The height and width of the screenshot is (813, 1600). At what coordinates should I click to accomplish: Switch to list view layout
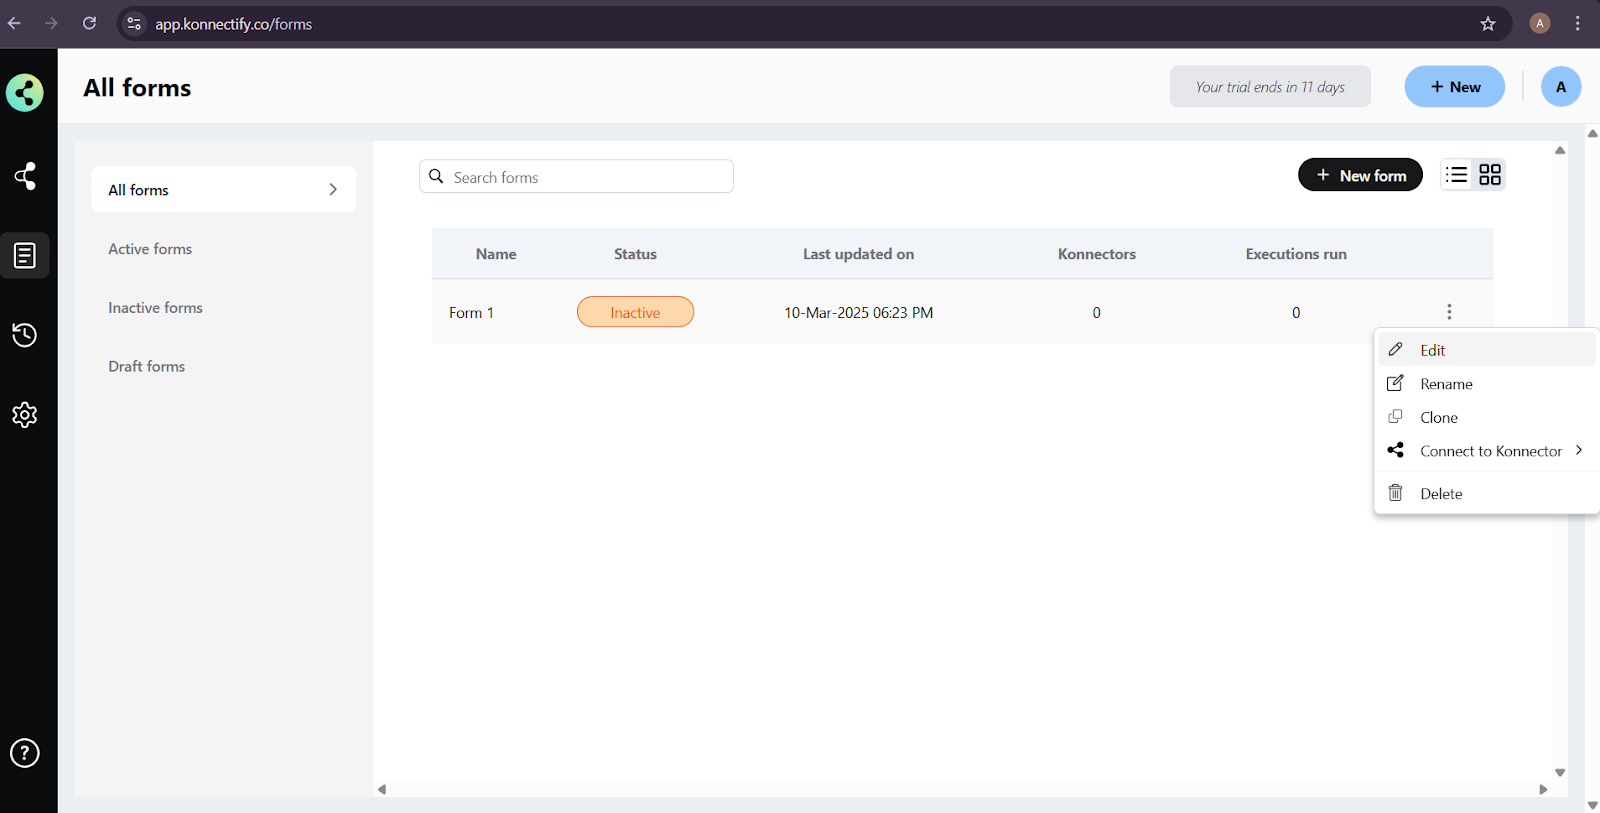click(1457, 175)
